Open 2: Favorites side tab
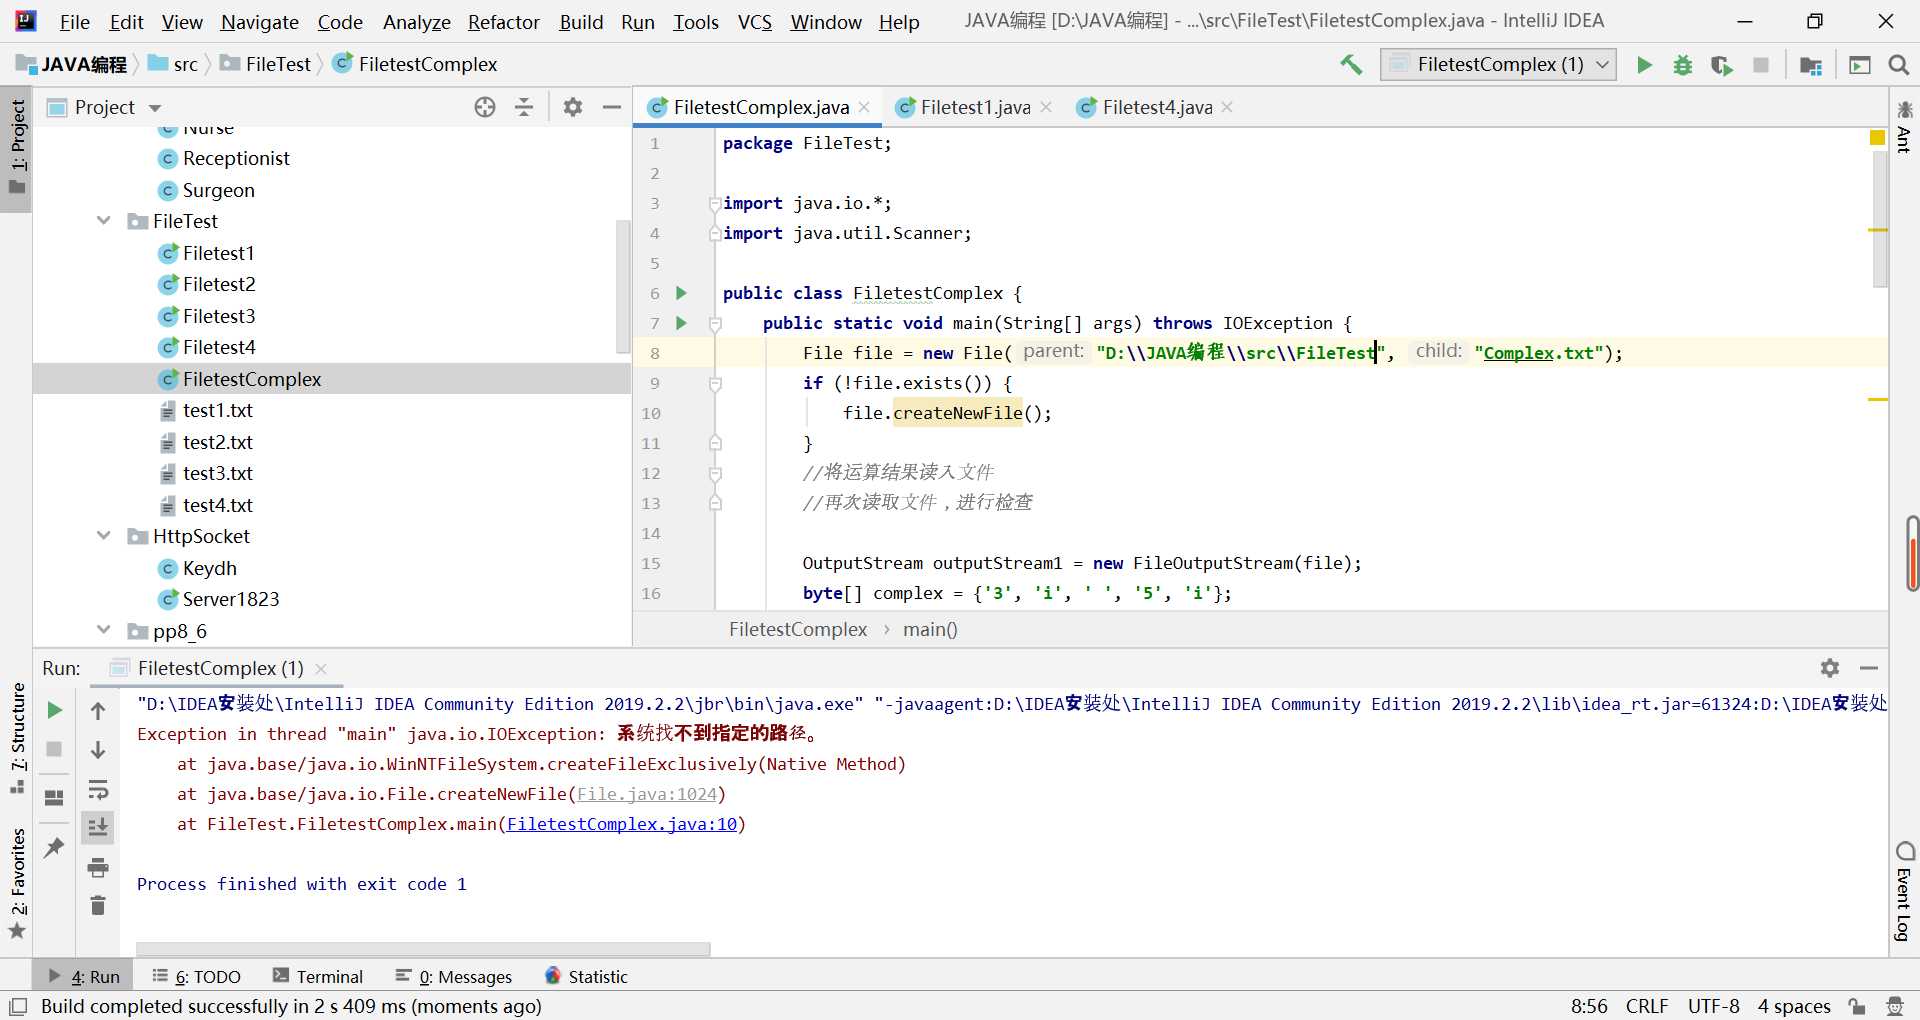 [18, 882]
